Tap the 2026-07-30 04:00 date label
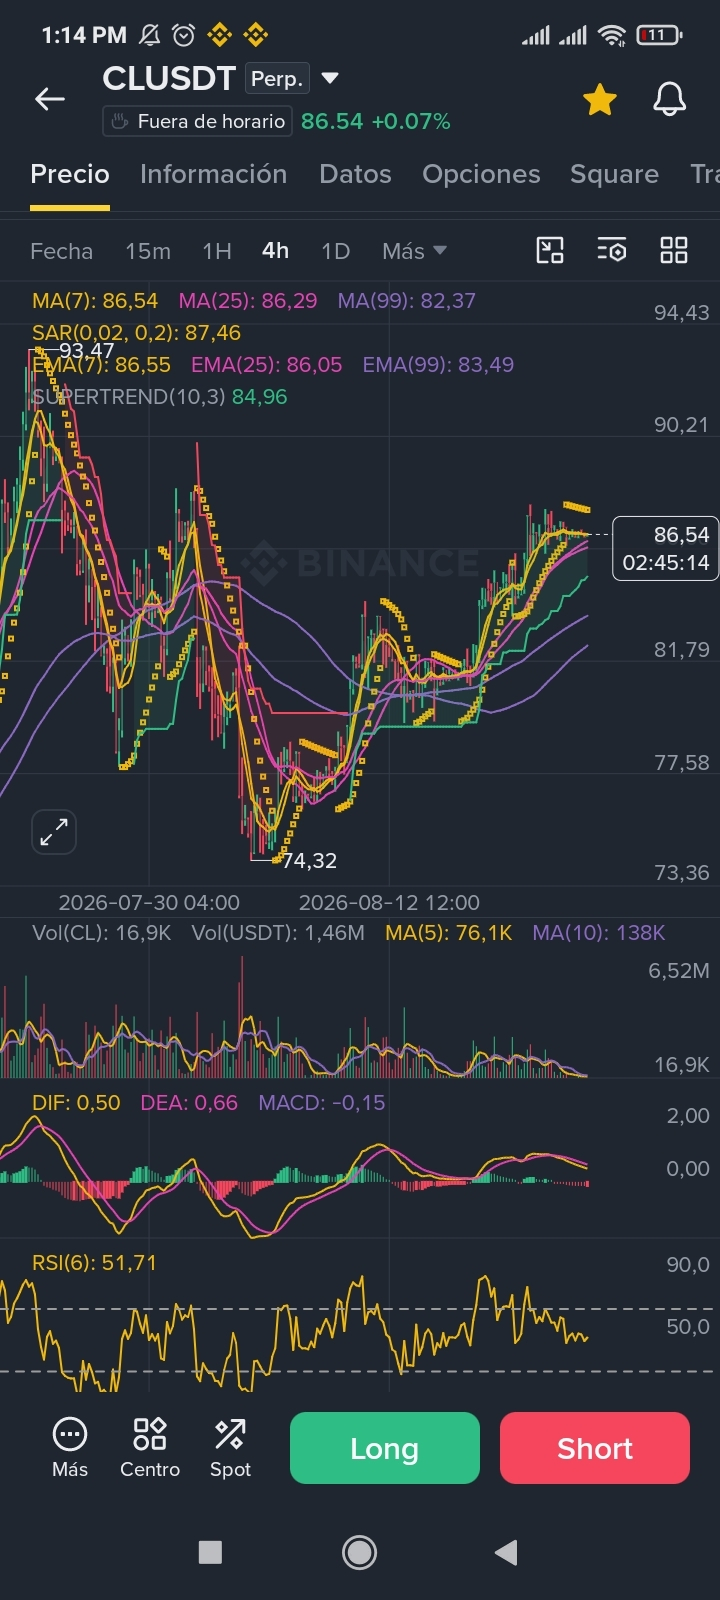This screenshot has height=1600, width=720. click(149, 903)
